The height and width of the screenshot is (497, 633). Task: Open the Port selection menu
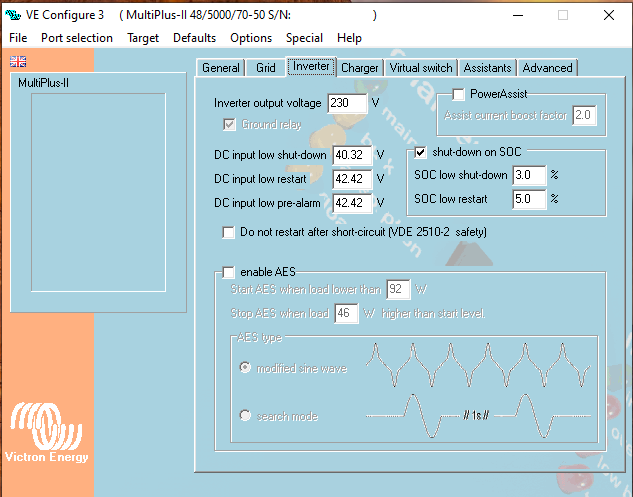pos(77,38)
